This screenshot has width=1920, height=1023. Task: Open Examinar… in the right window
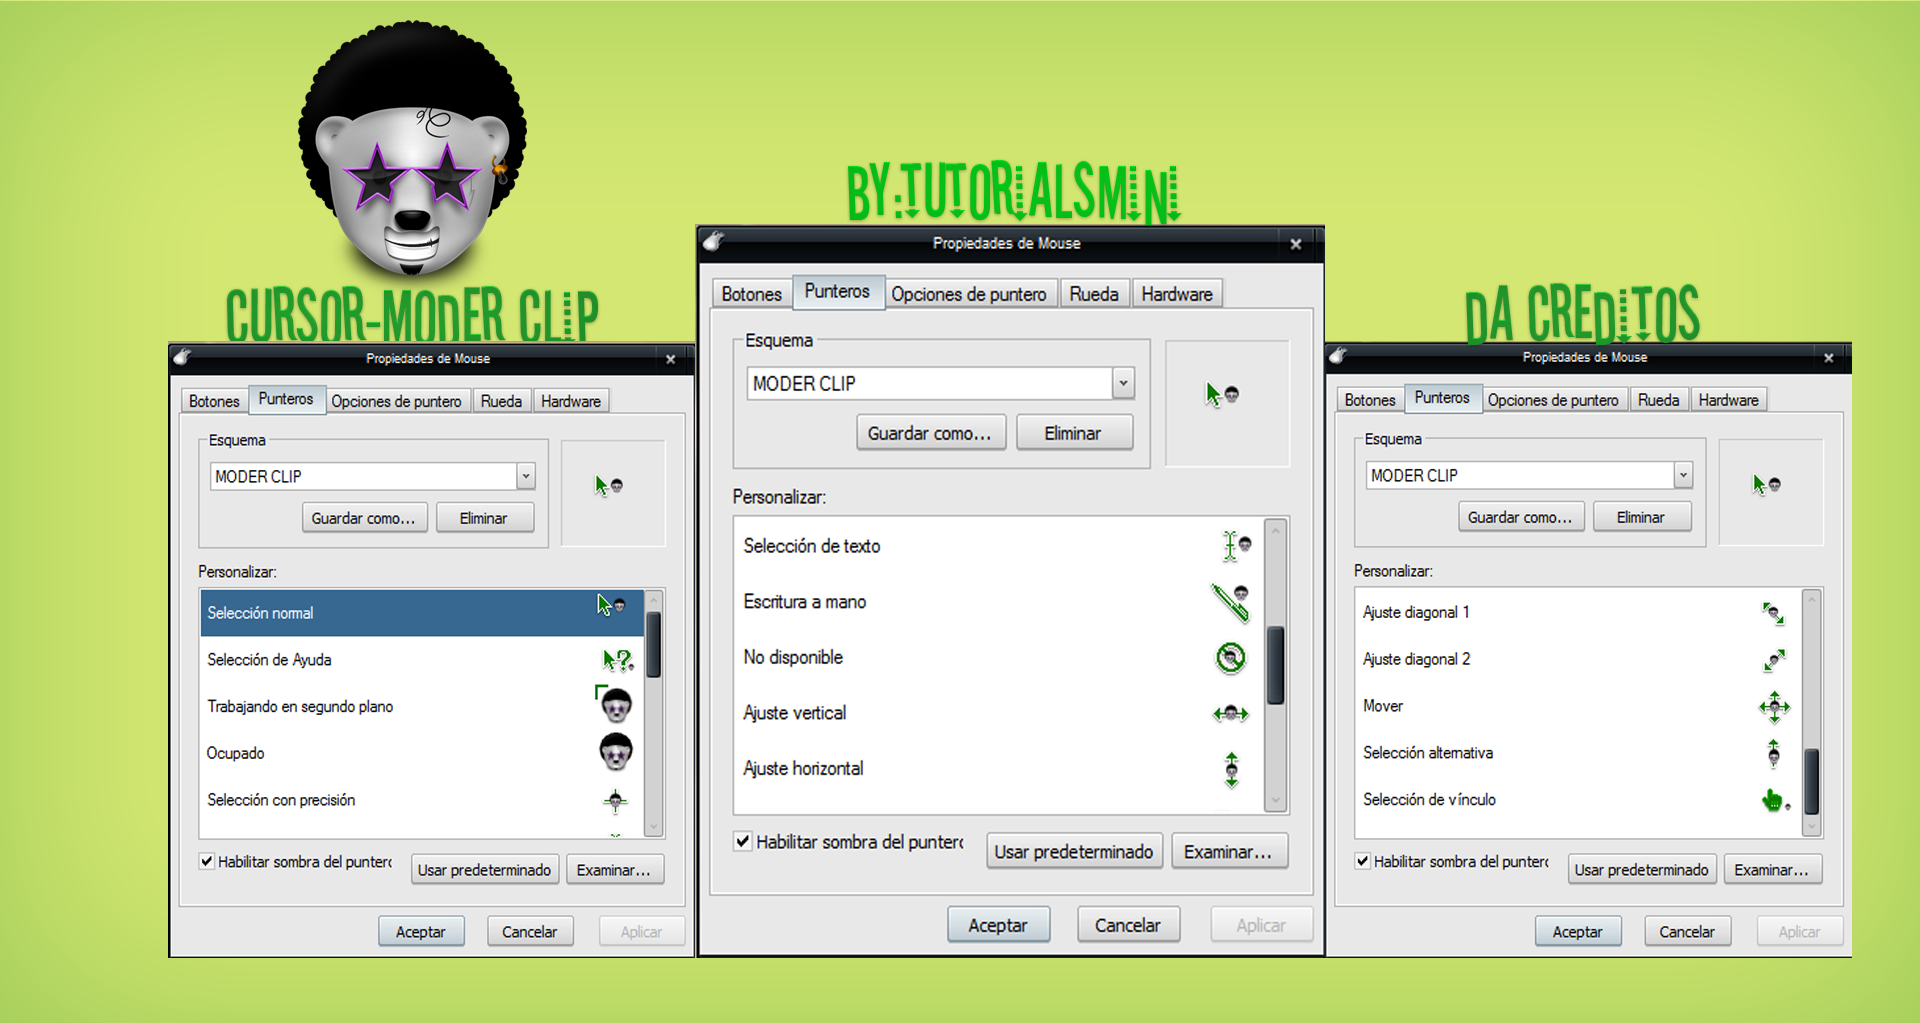[x=1772, y=869]
